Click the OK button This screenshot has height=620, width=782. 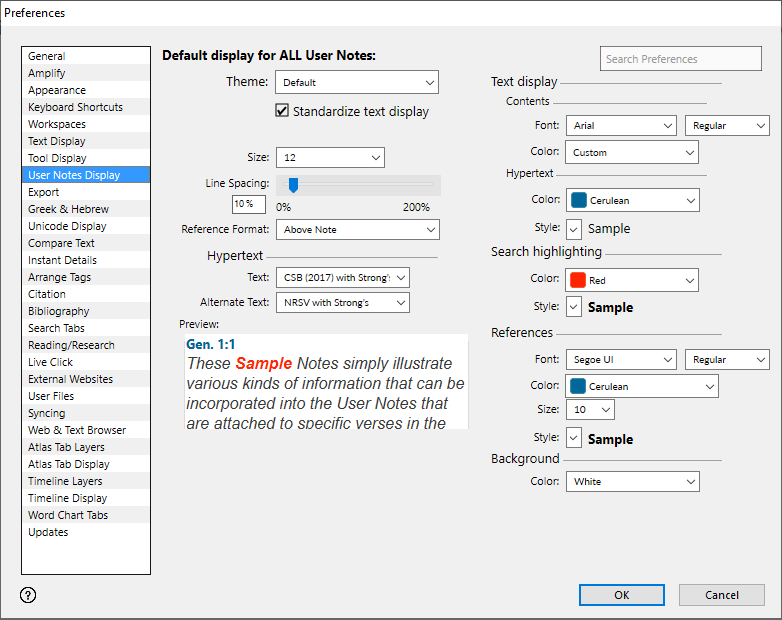(621, 595)
